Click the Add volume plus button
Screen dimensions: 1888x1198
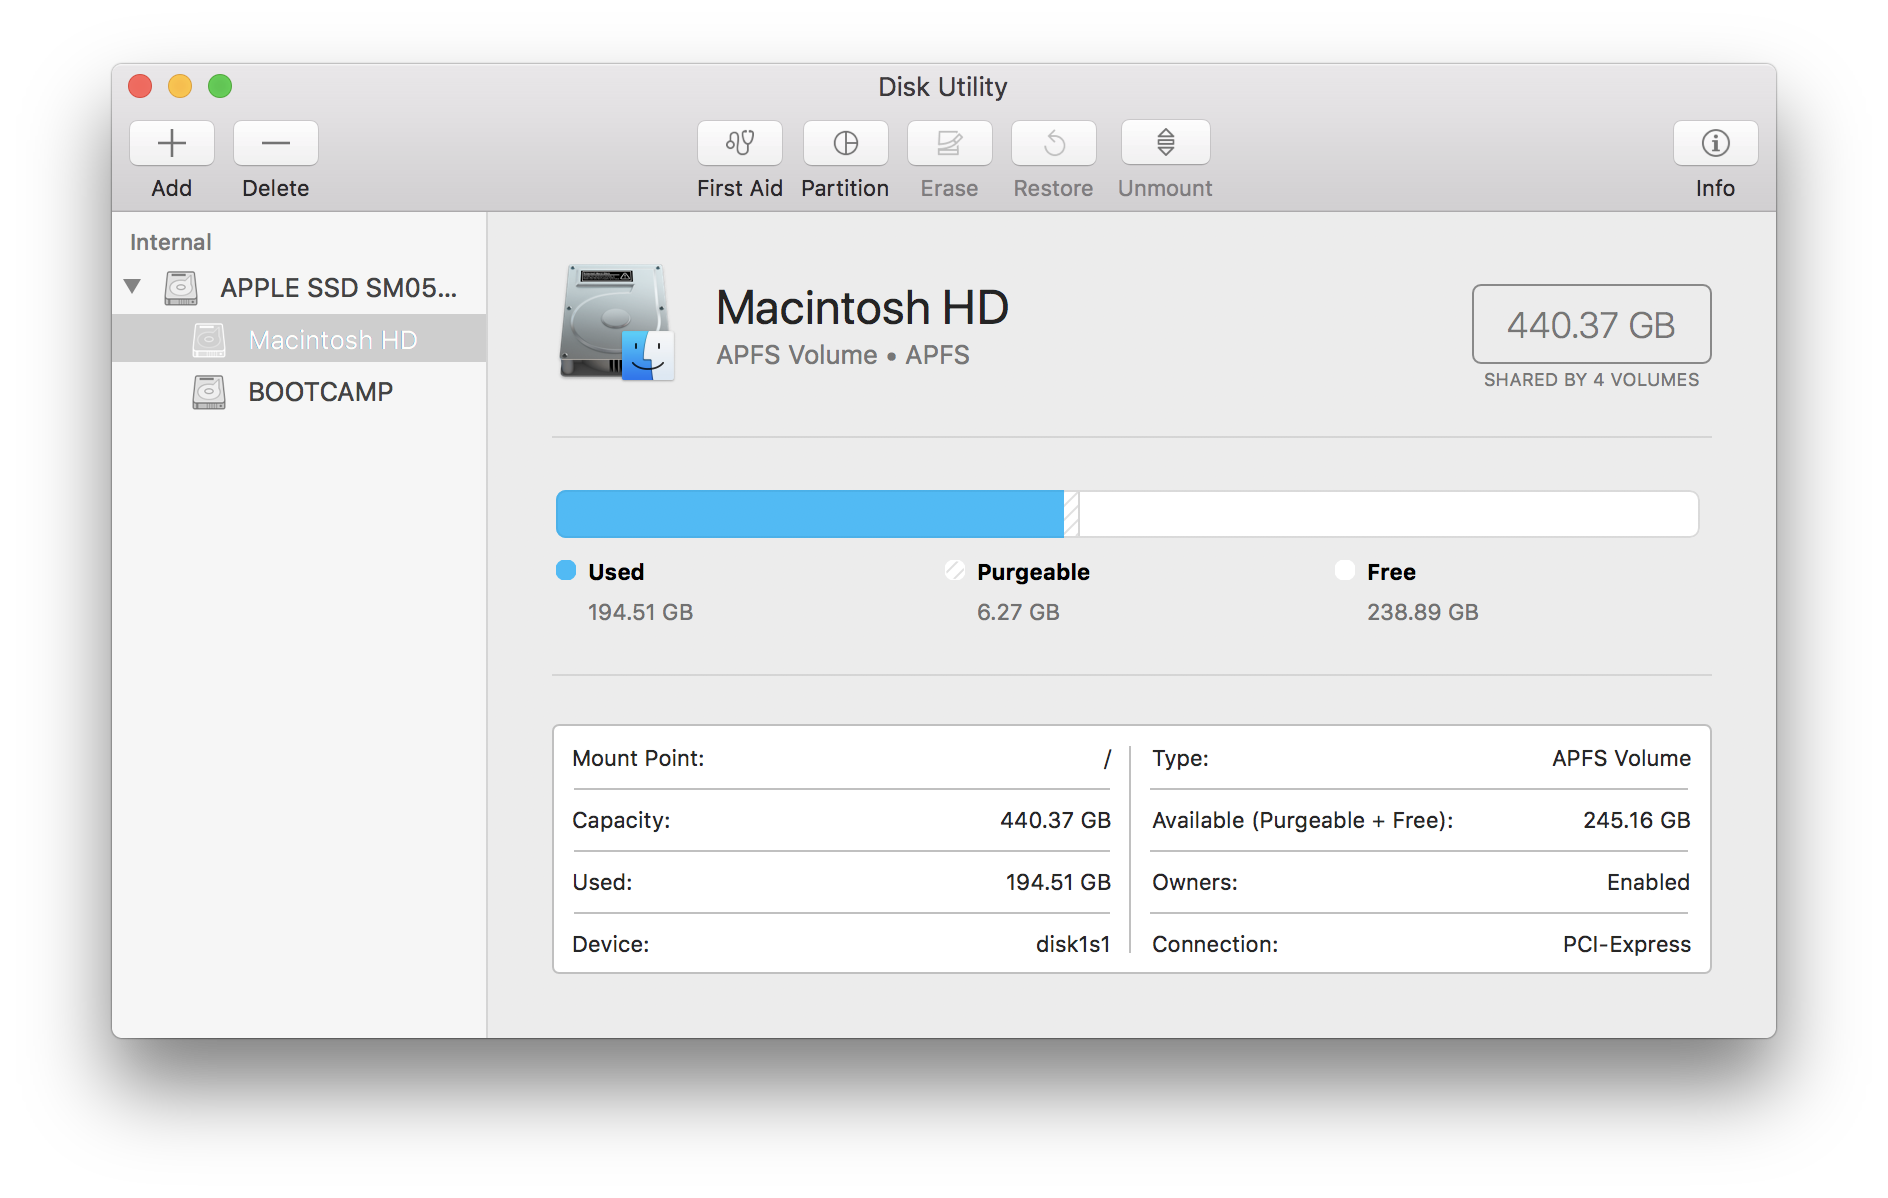[172, 143]
